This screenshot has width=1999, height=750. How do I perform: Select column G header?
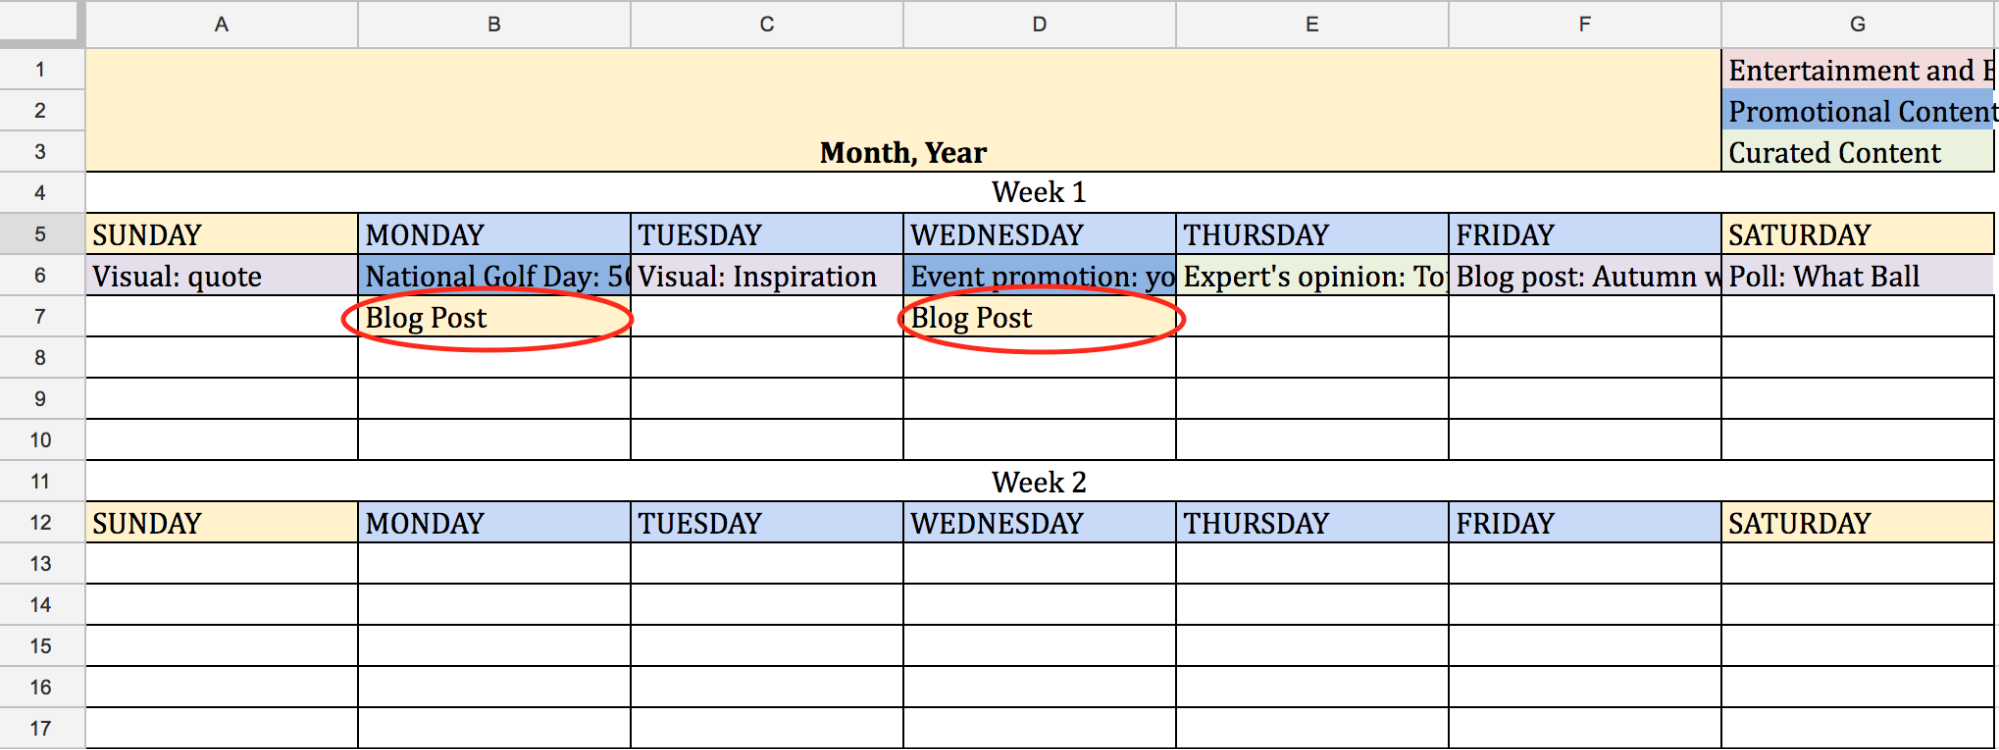[x=1857, y=24]
